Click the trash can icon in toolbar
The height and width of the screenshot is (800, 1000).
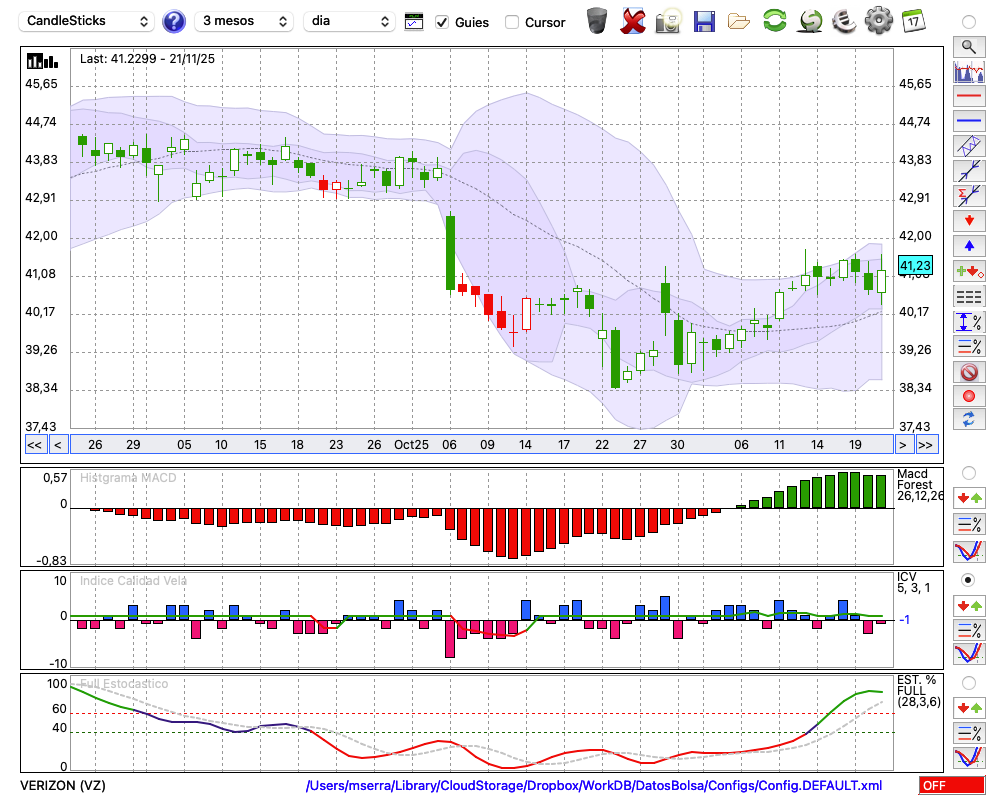(597, 21)
